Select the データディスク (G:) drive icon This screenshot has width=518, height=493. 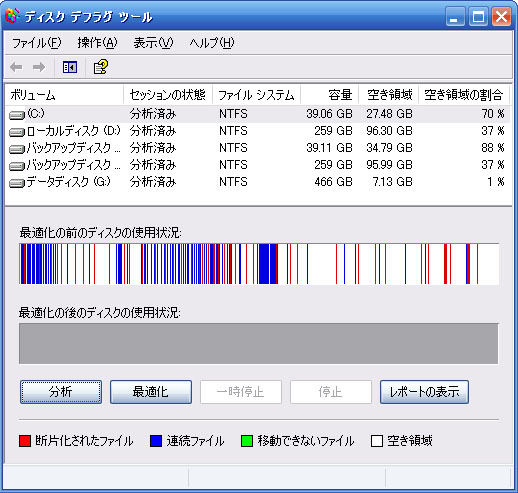[17, 183]
